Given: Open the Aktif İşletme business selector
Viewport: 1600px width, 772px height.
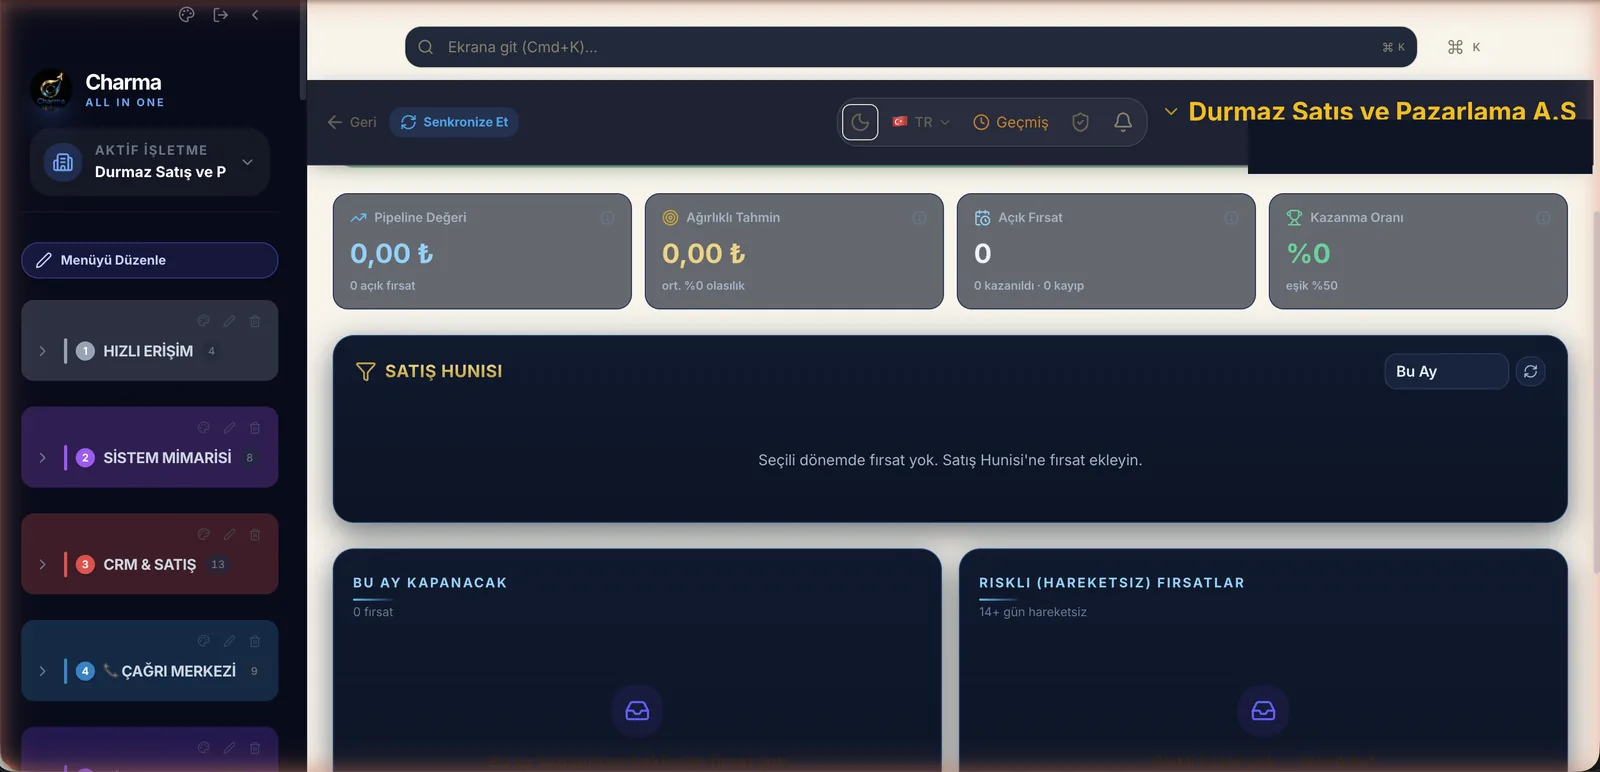Looking at the screenshot, I should pos(150,162).
